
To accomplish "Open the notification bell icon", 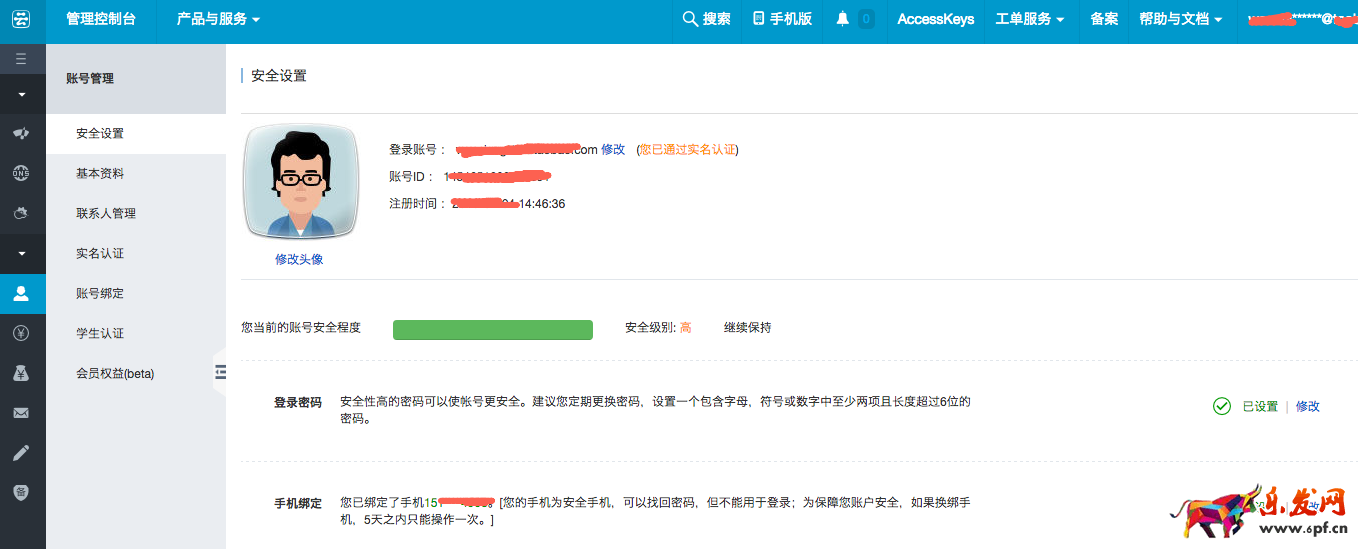I will pos(843,19).
